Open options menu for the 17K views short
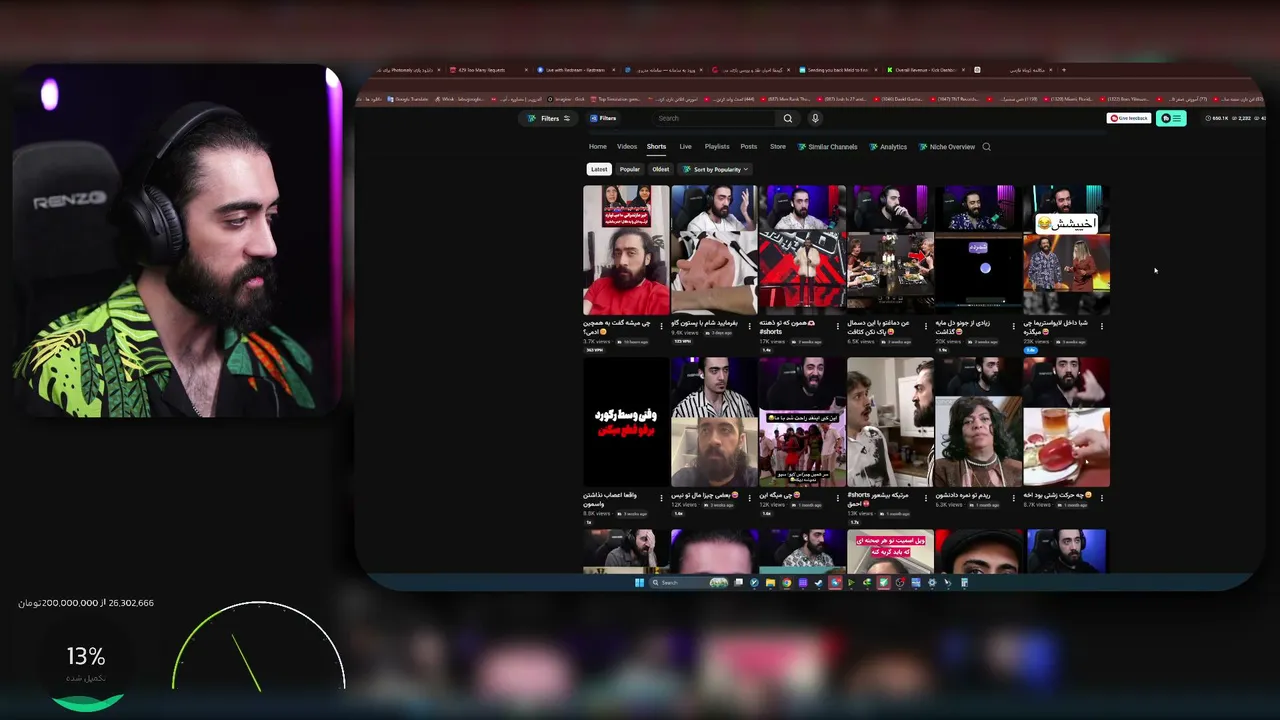The height and width of the screenshot is (720, 1280). click(x=837, y=326)
